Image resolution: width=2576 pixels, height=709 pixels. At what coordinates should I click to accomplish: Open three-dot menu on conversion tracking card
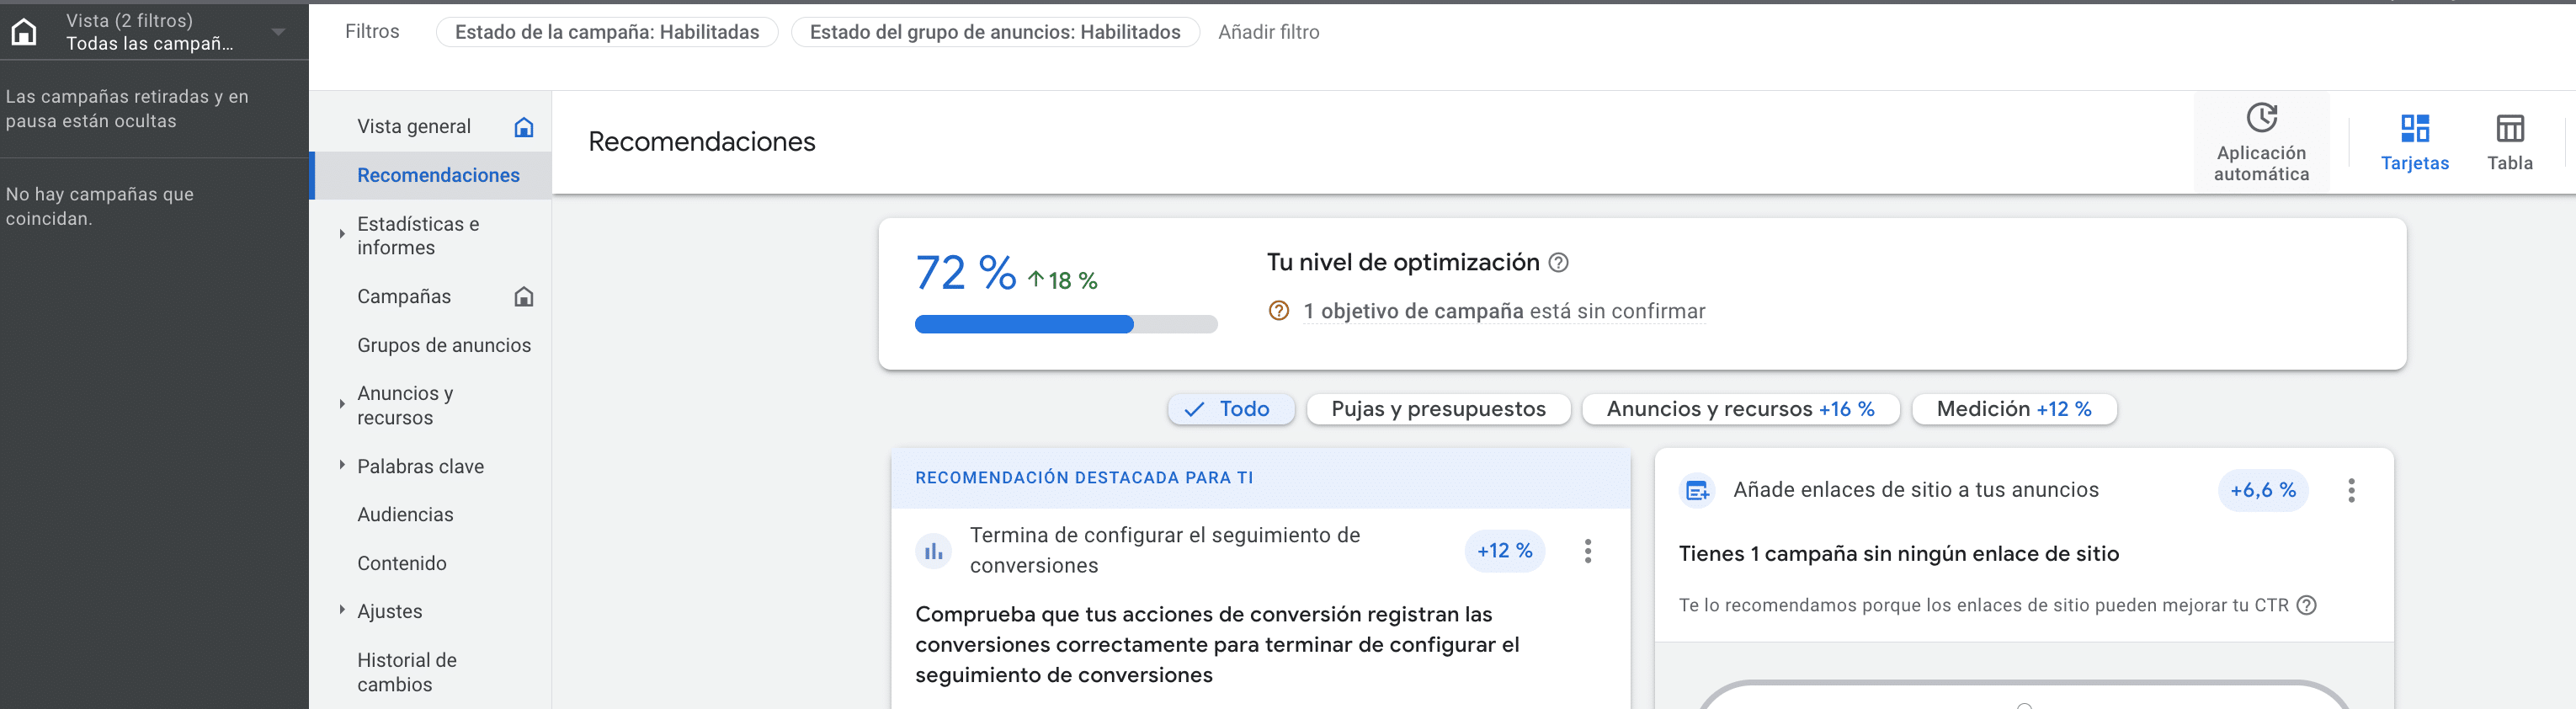click(x=1587, y=551)
